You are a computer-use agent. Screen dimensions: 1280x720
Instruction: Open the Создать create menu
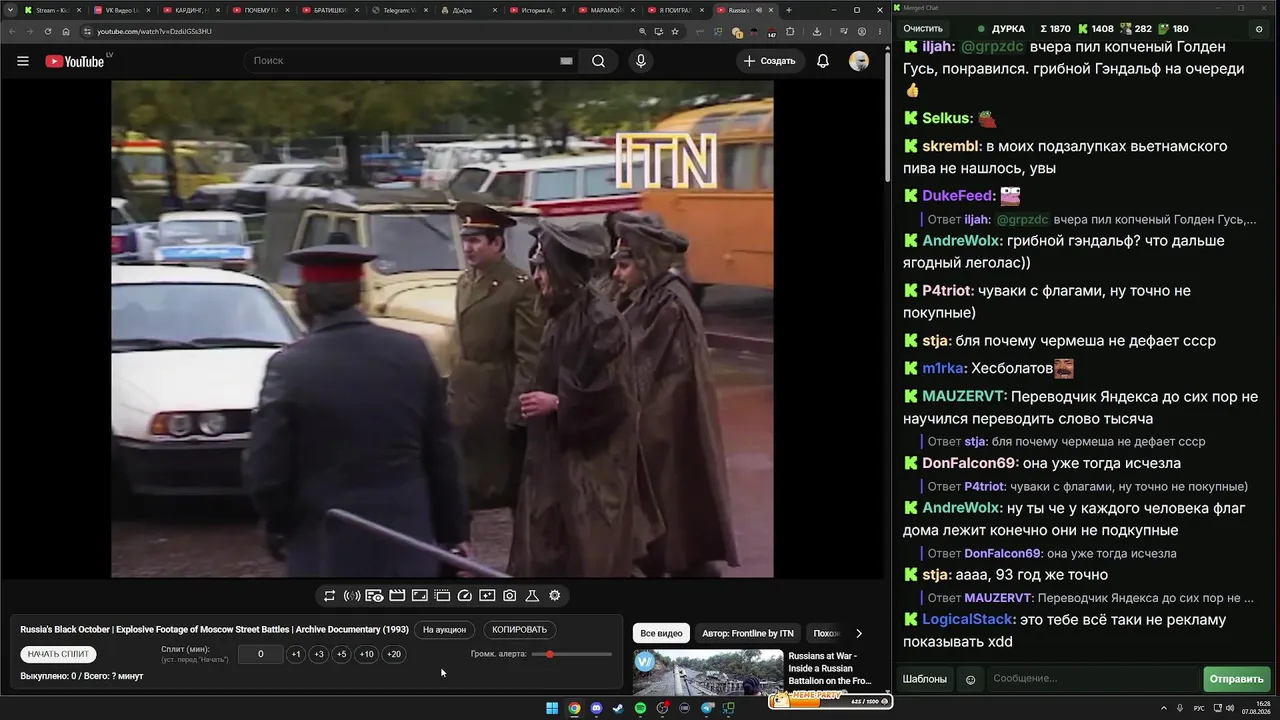click(769, 61)
